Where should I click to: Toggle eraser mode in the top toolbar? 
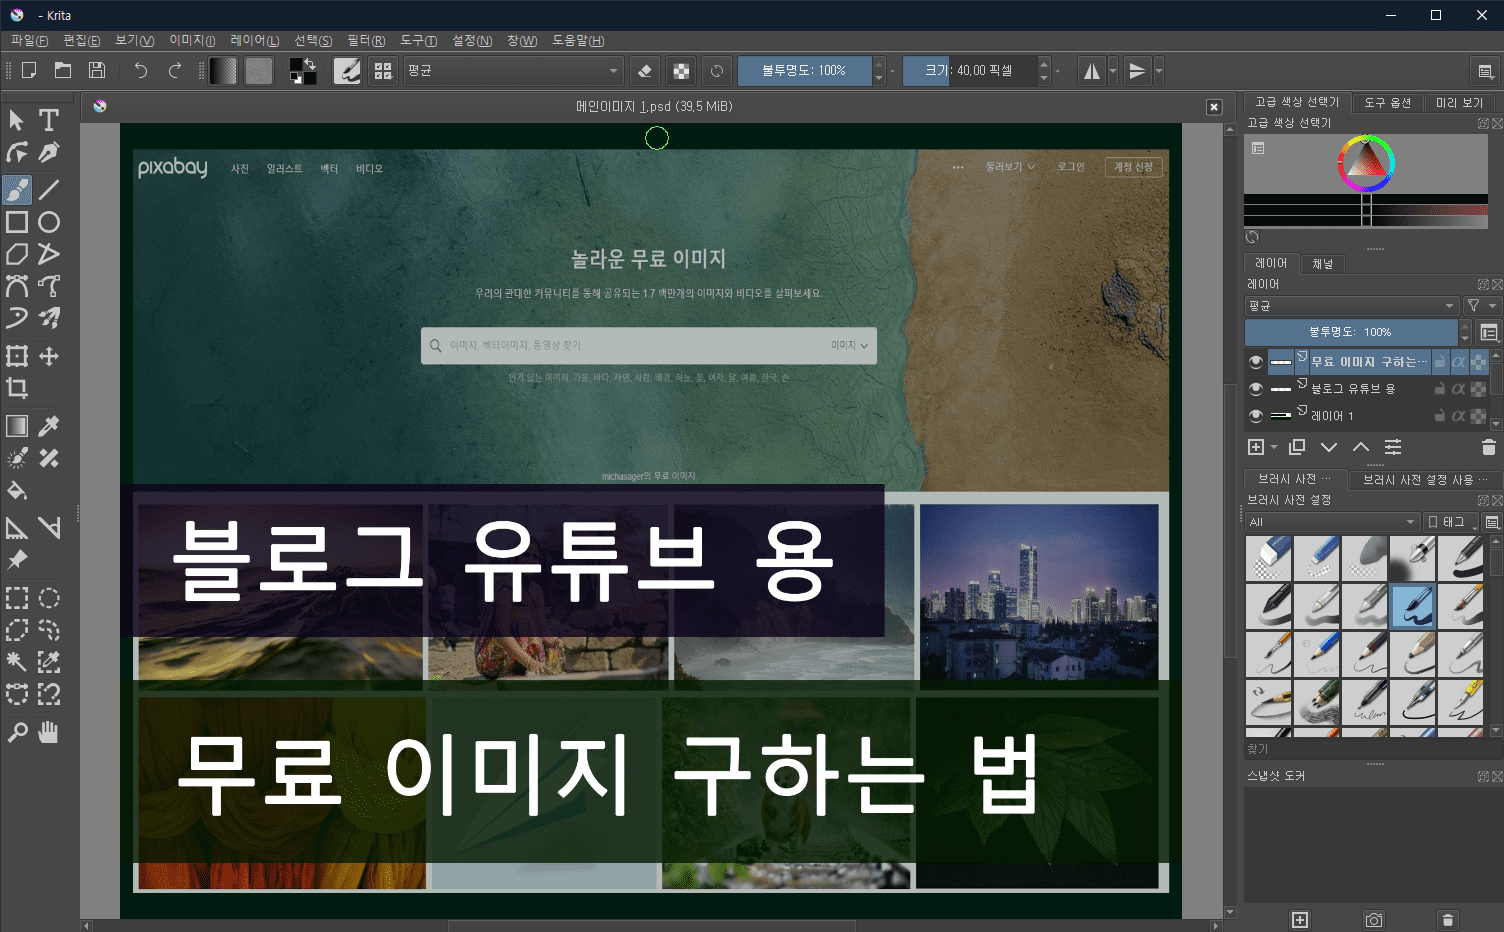pos(645,70)
